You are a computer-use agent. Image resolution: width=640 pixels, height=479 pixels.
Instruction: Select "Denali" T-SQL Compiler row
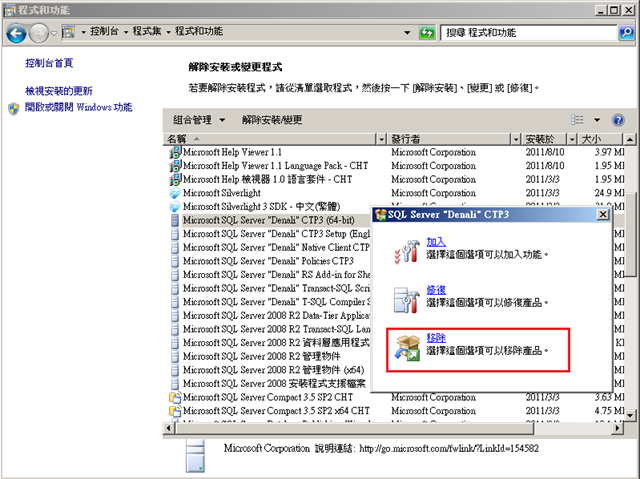pos(269,302)
